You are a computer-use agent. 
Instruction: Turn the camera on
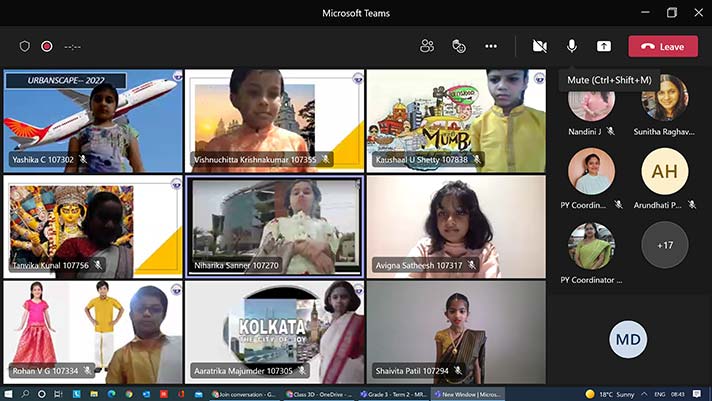pos(540,46)
